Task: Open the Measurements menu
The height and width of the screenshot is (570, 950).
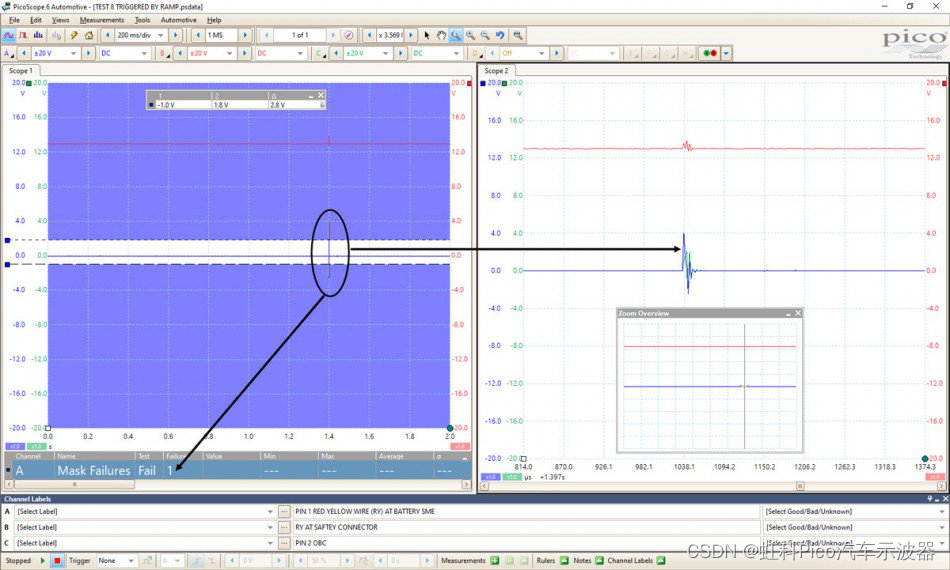Action: tap(102, 20)
